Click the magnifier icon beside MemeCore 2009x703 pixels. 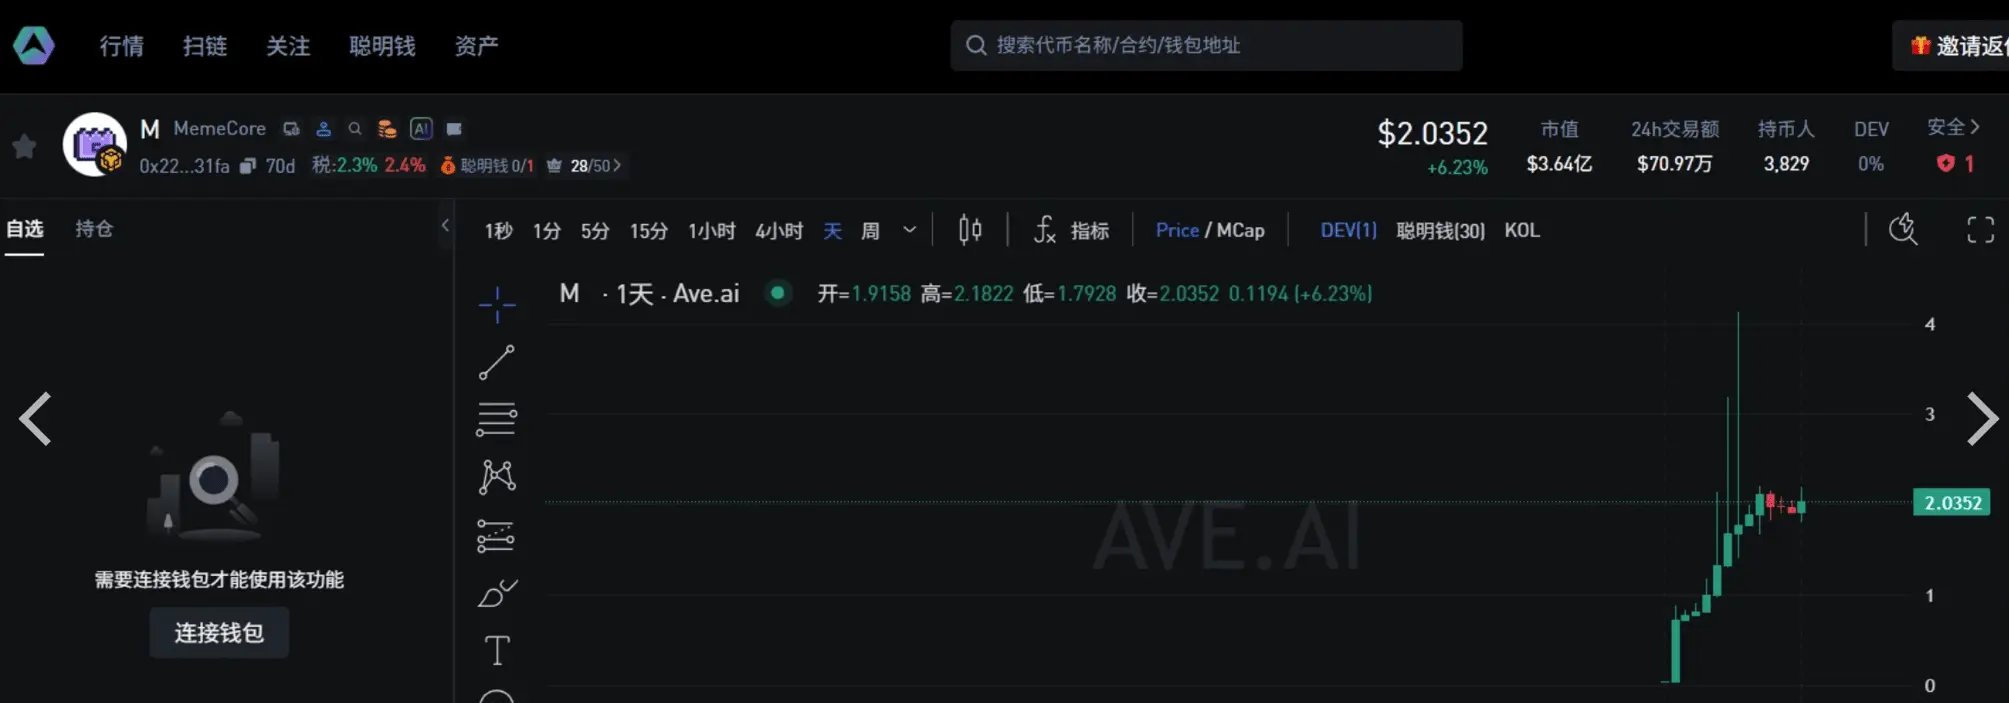pyautogui.click(x=354, y=129)
